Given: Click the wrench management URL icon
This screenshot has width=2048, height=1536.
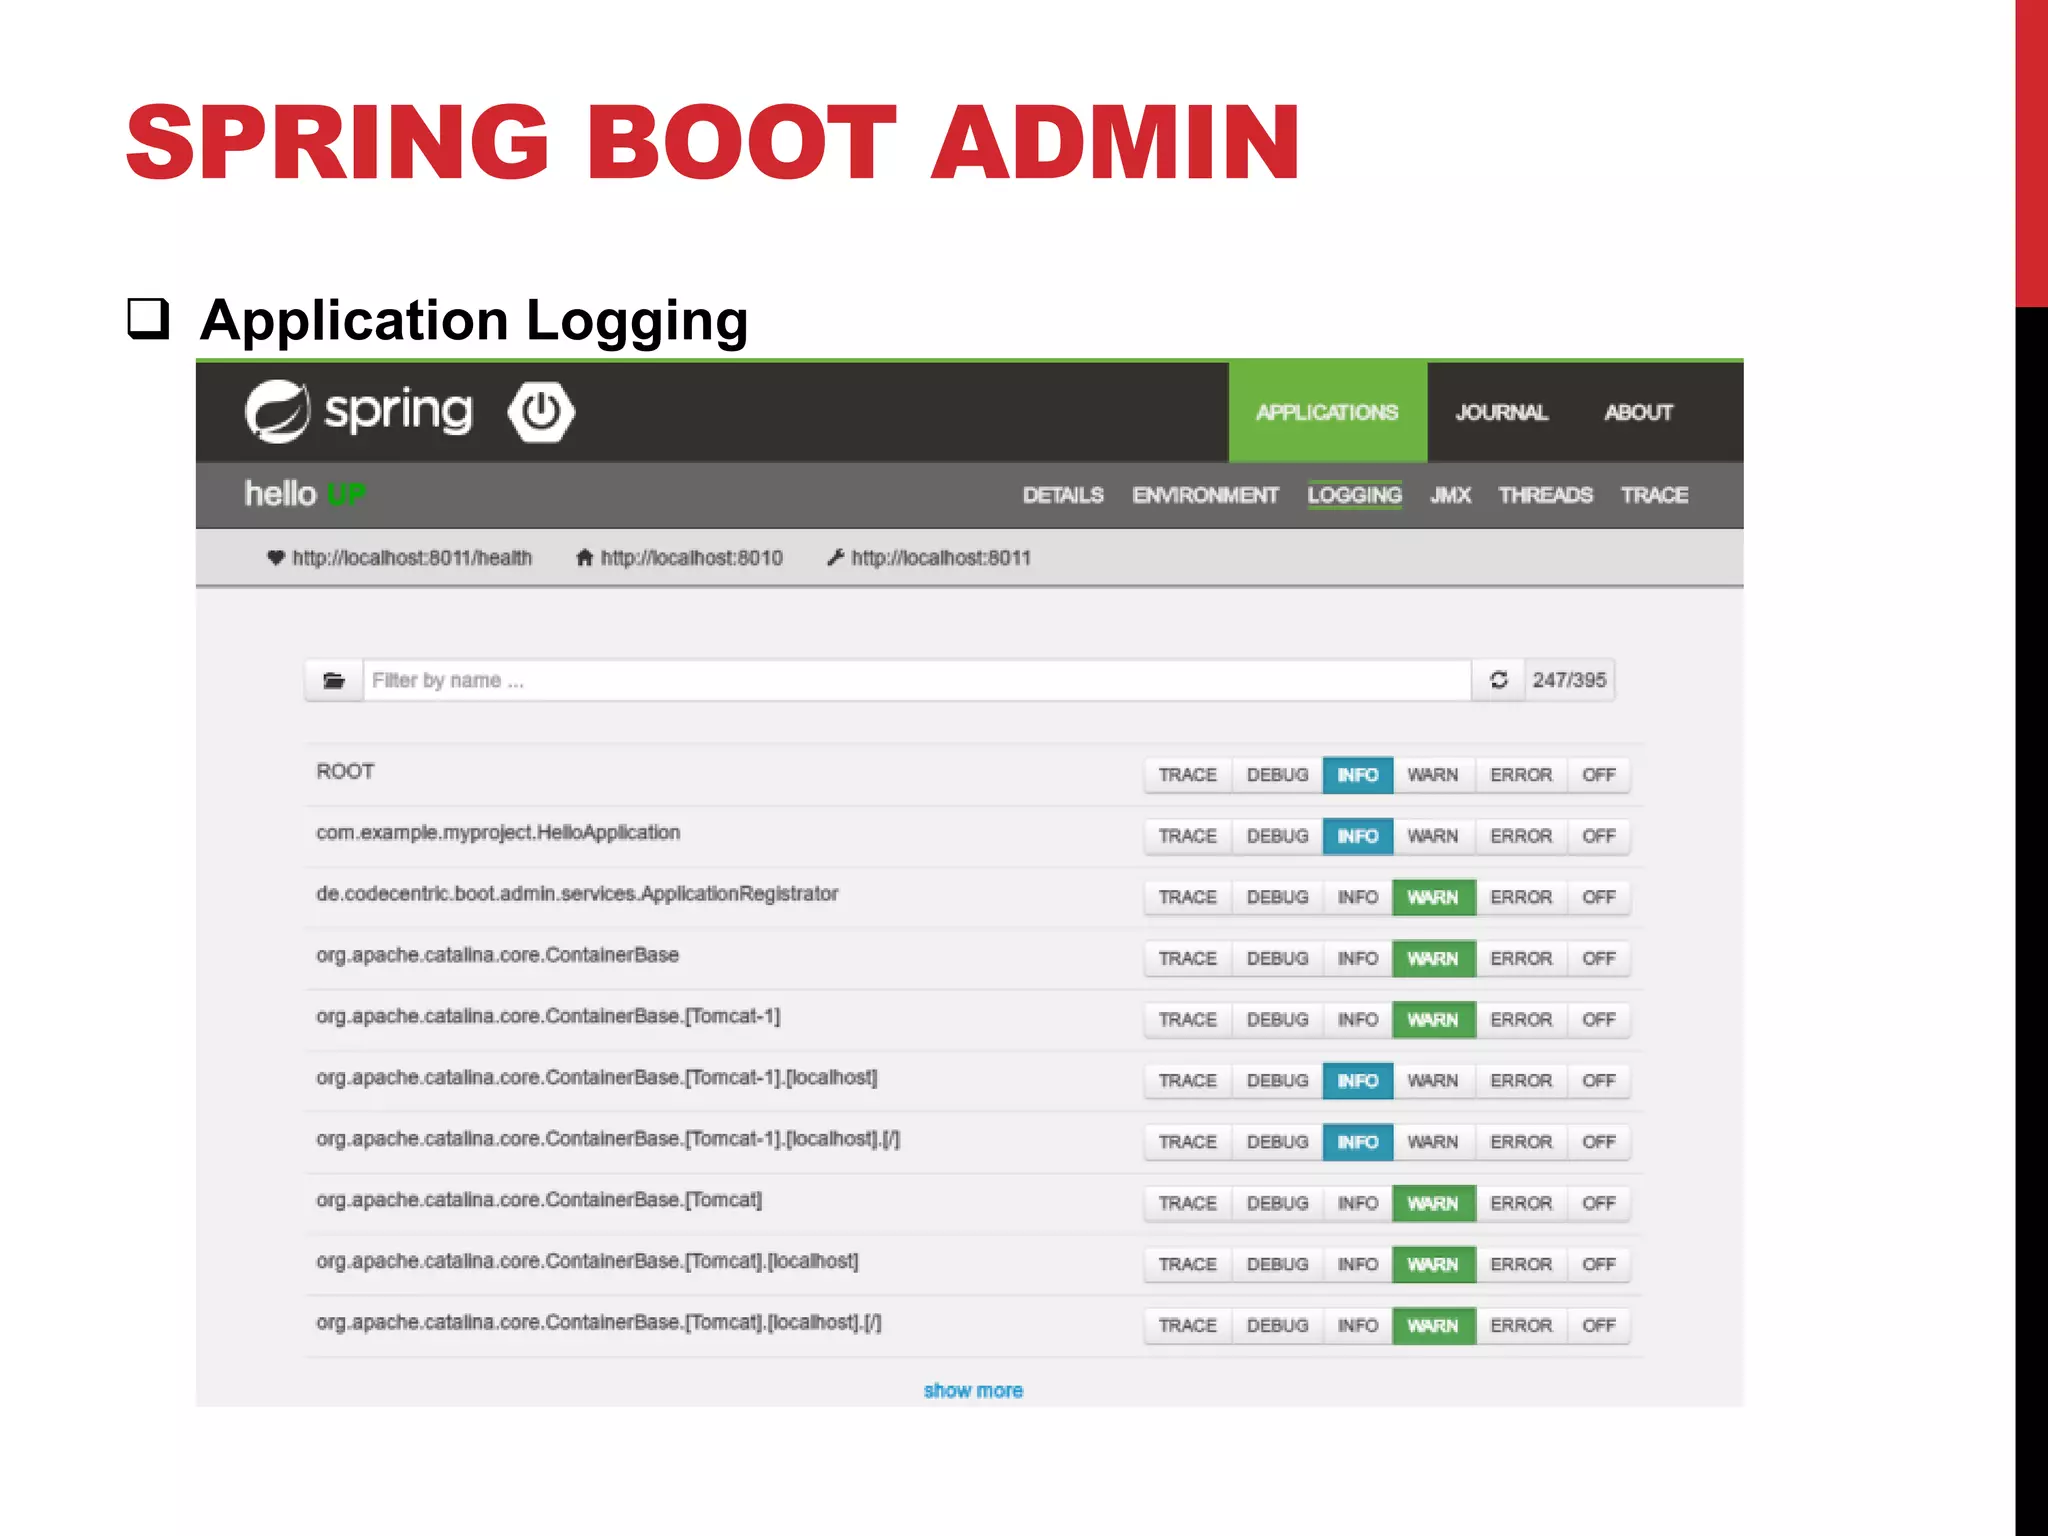Looking at the screenshot, I should coord(836,558).
